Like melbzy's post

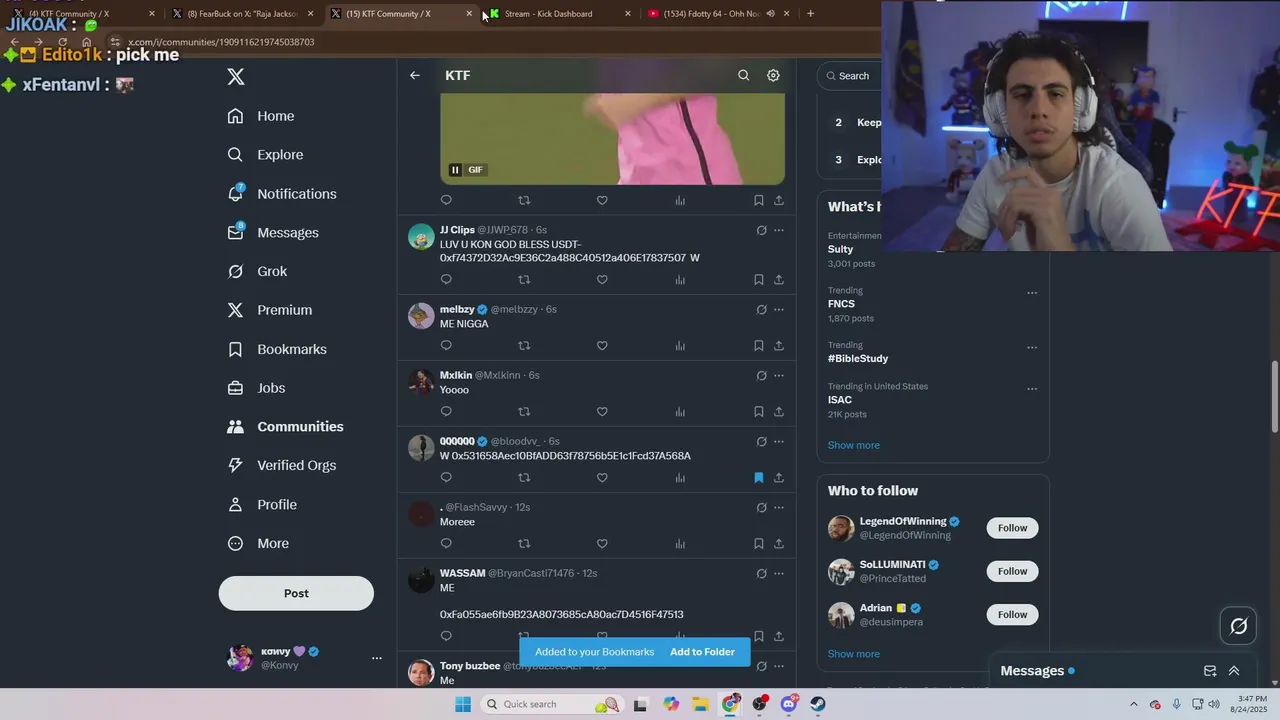[x=602, y=346]
